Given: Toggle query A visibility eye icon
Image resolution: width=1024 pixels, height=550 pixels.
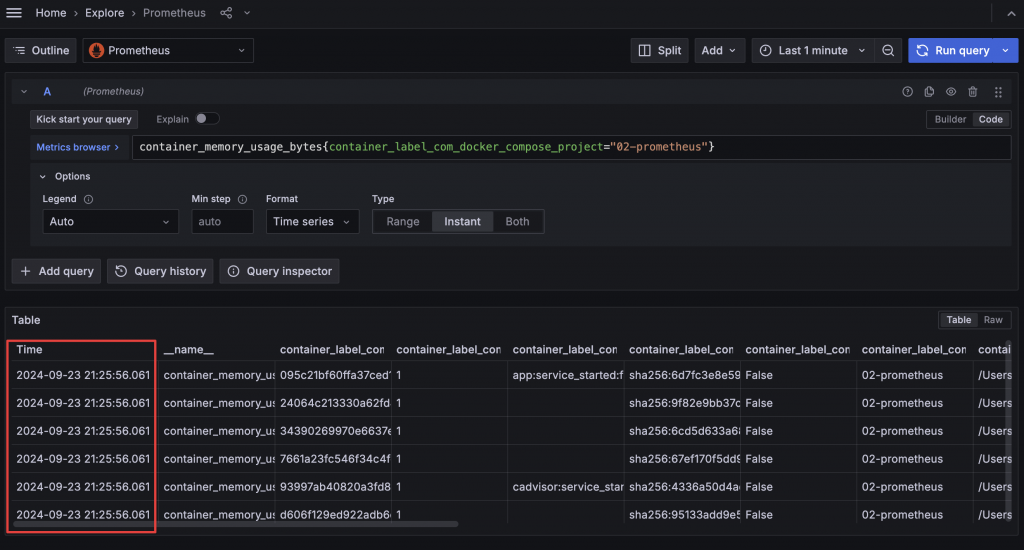Looking at the screenshot, I should click(x=951, y=91).
